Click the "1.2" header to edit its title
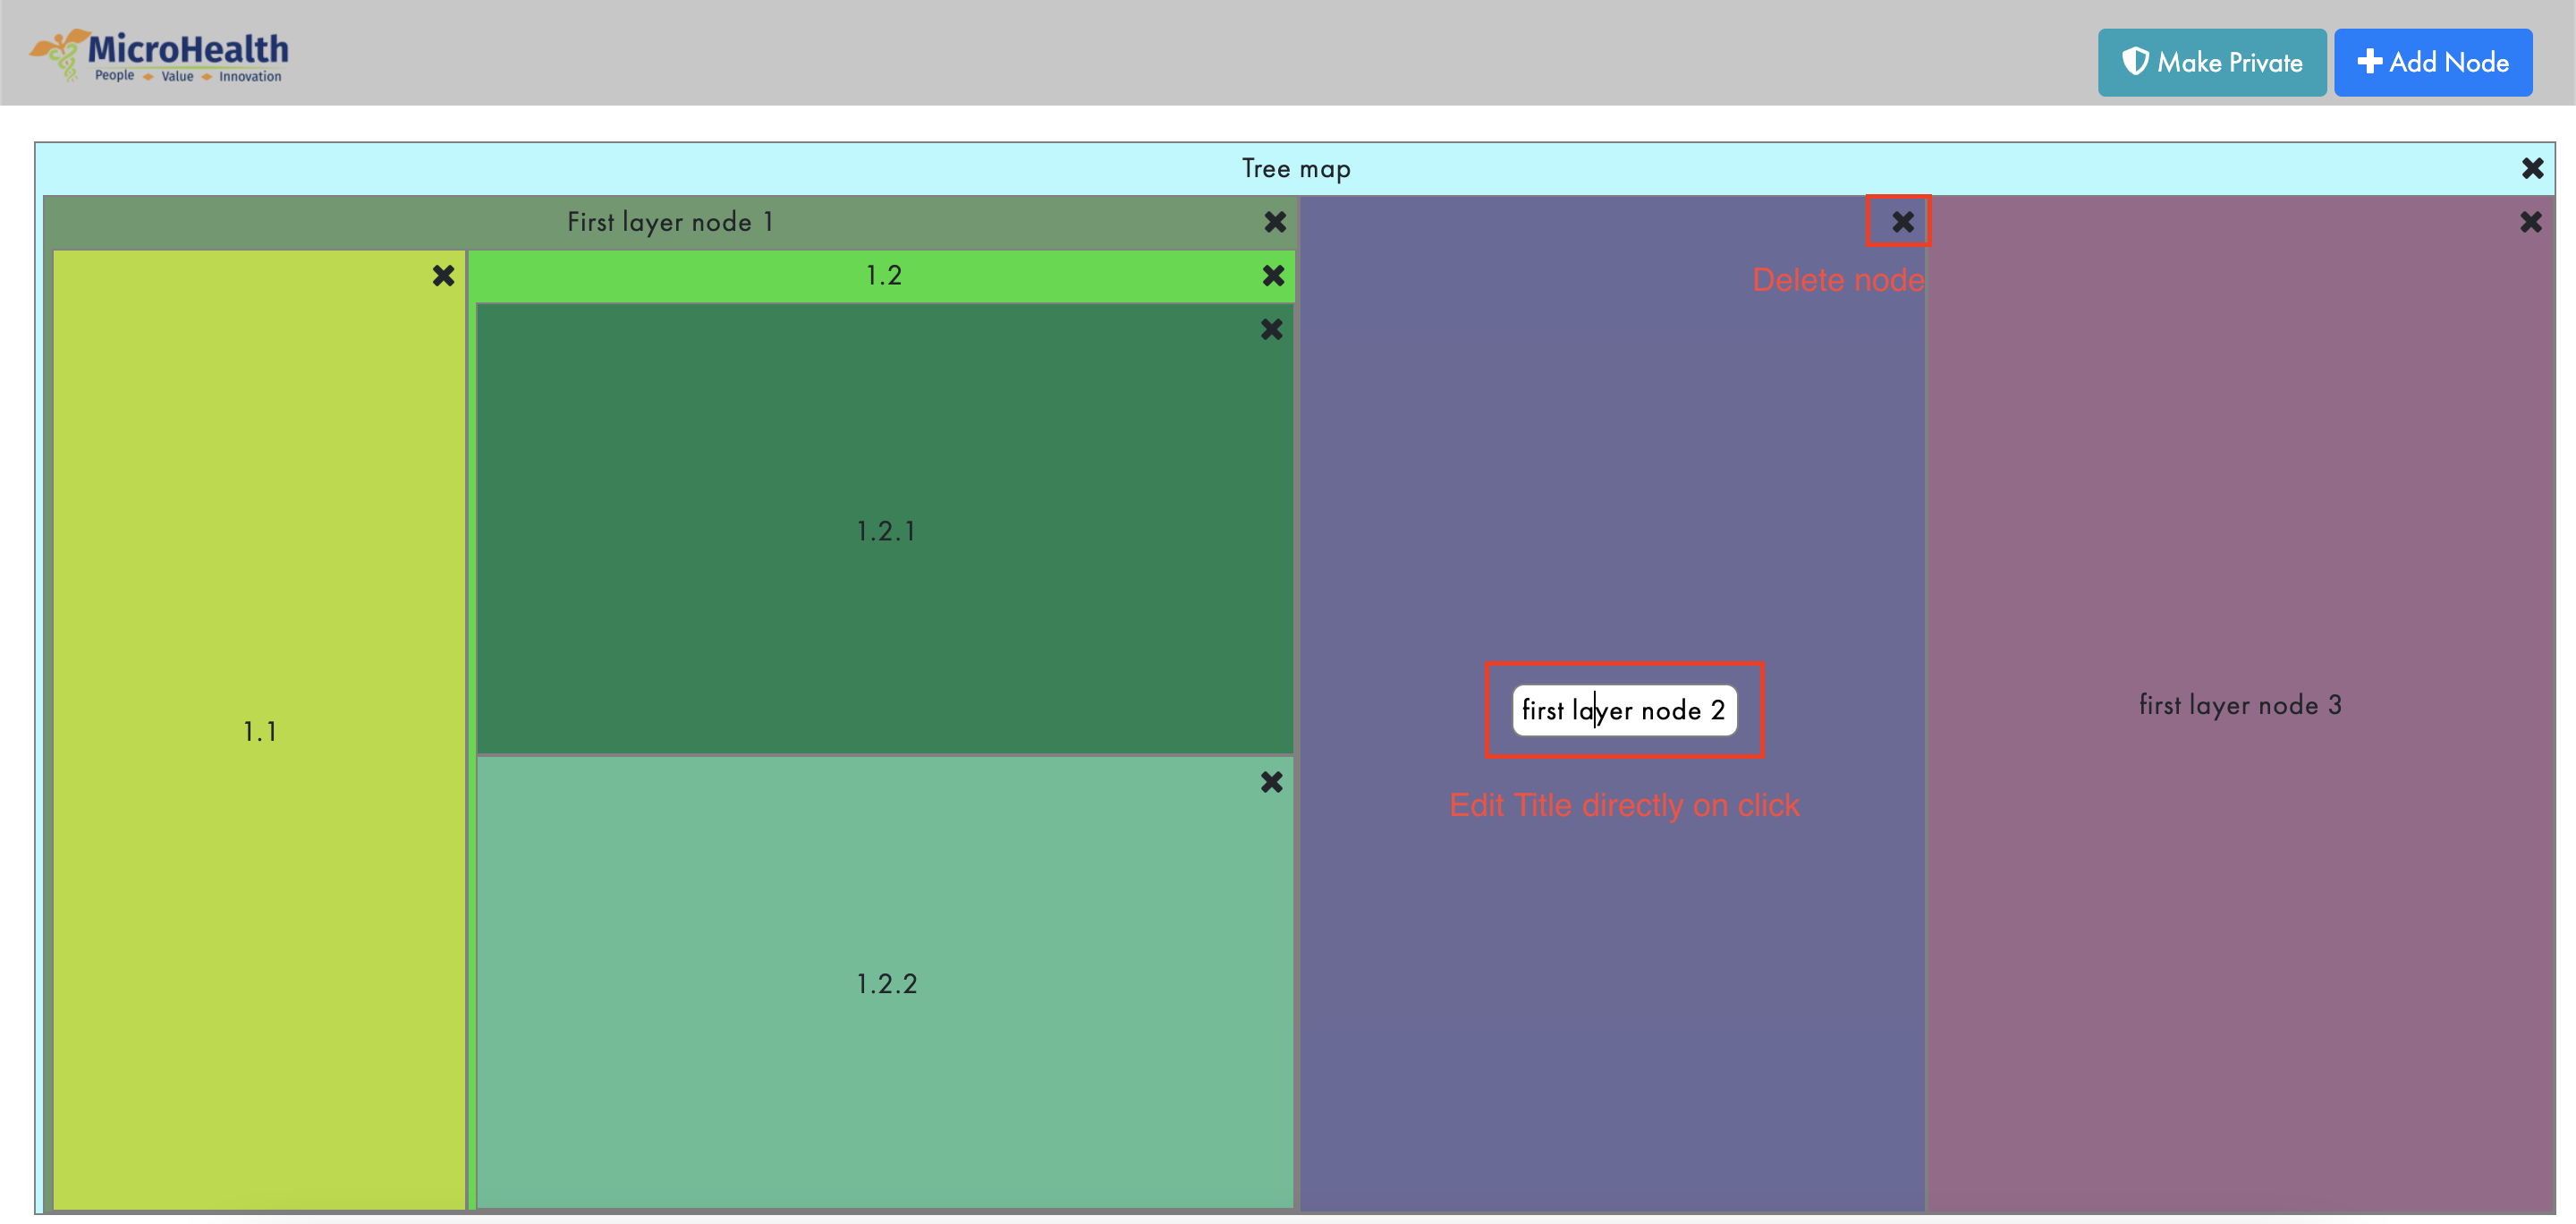Viewport: 2576px width, 1224px height. [x=884, y=275]
